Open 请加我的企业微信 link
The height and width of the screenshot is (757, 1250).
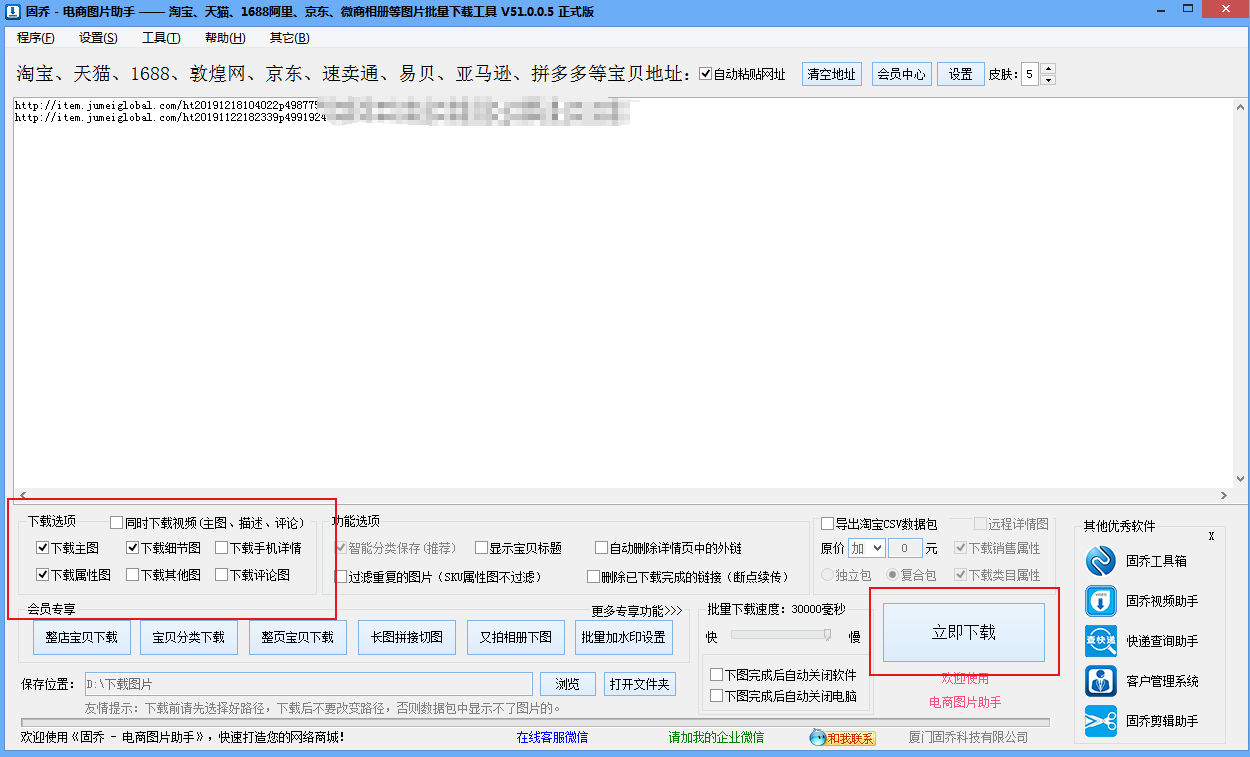(716, 738)
